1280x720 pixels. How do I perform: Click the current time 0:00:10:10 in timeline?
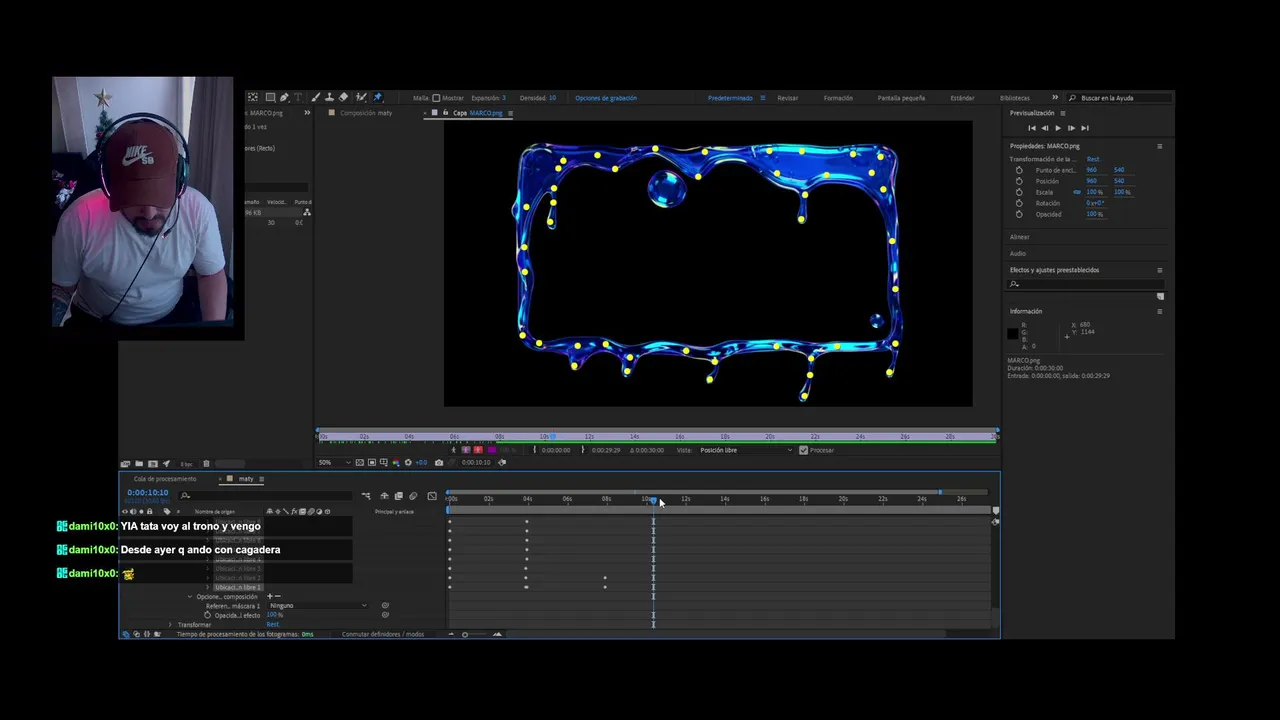(148, 493)
